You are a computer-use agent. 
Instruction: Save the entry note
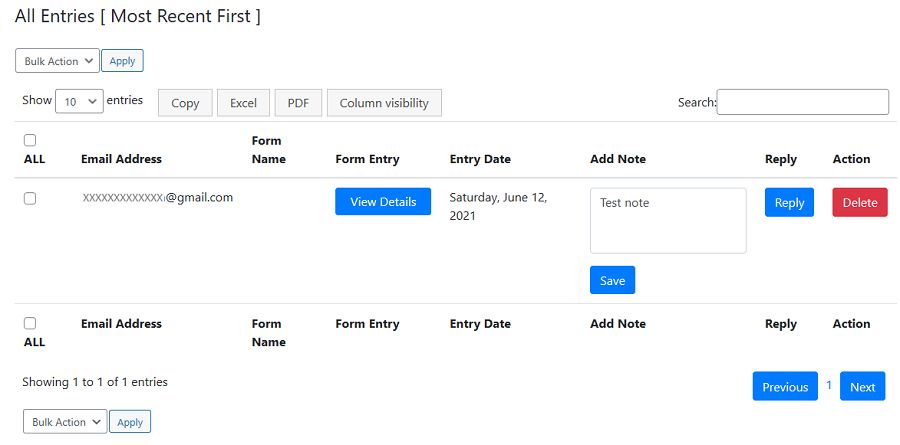[612, 281]
